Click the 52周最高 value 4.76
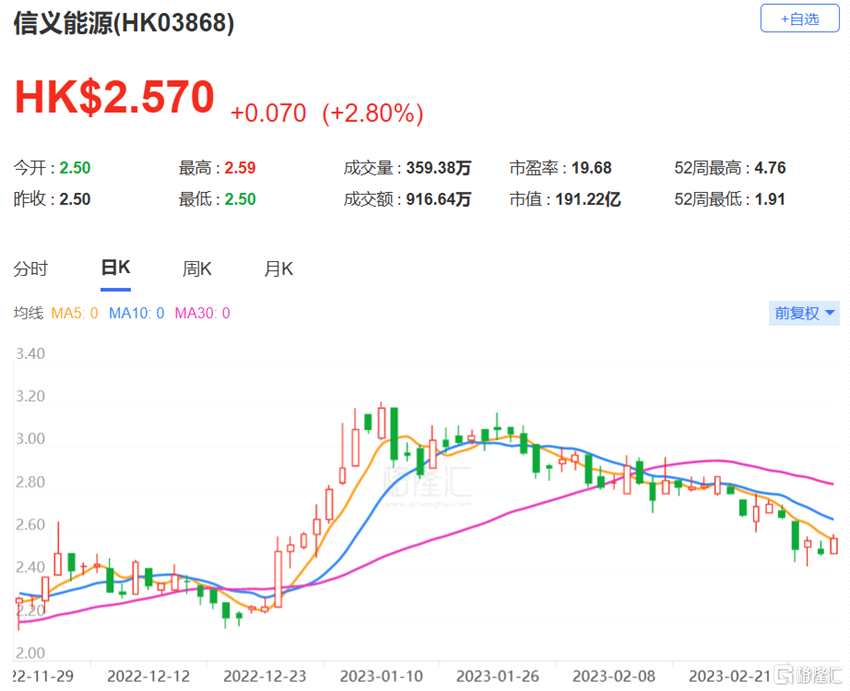 pyautogui.click(x=770, y=167)
